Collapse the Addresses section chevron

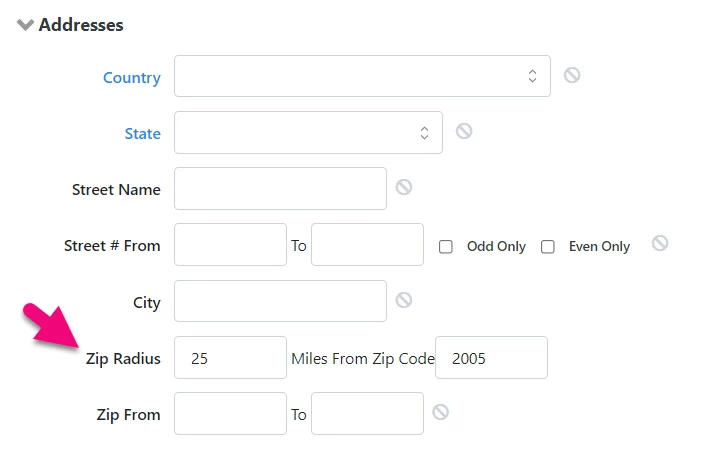click(25, 25)
